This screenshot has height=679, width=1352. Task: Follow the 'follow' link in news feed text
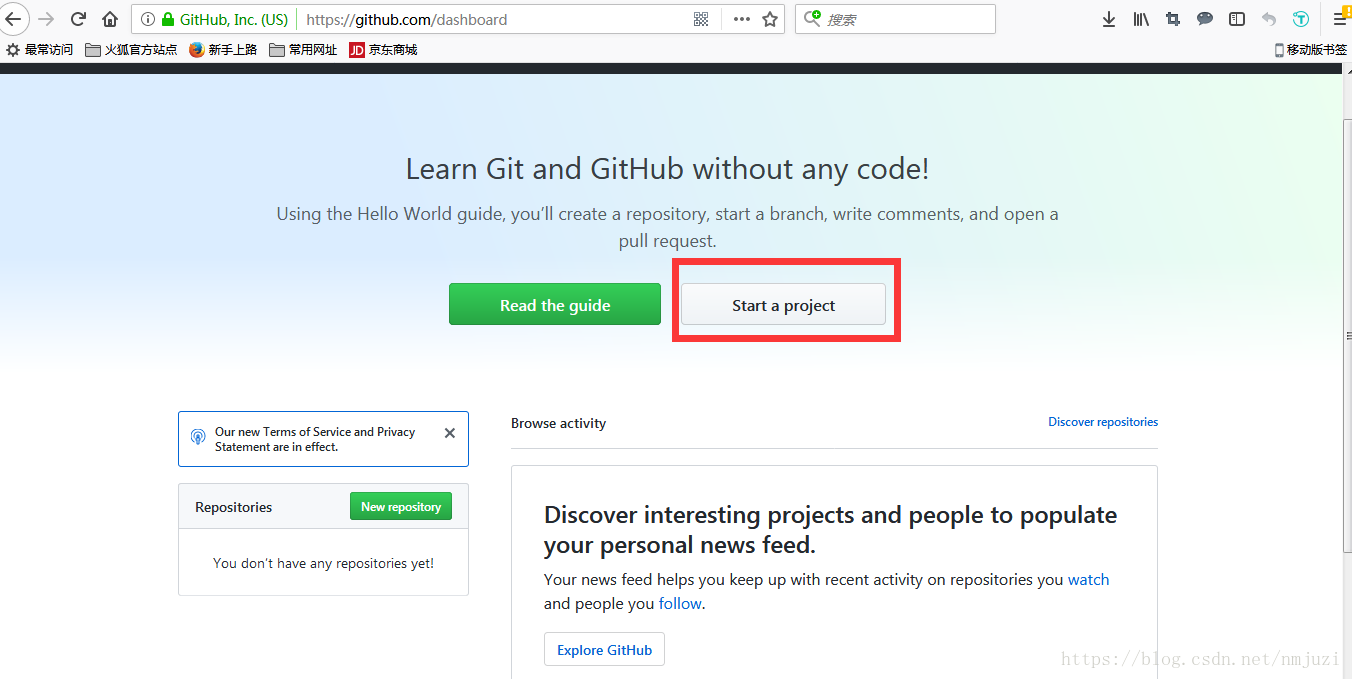tap(680, 604)
